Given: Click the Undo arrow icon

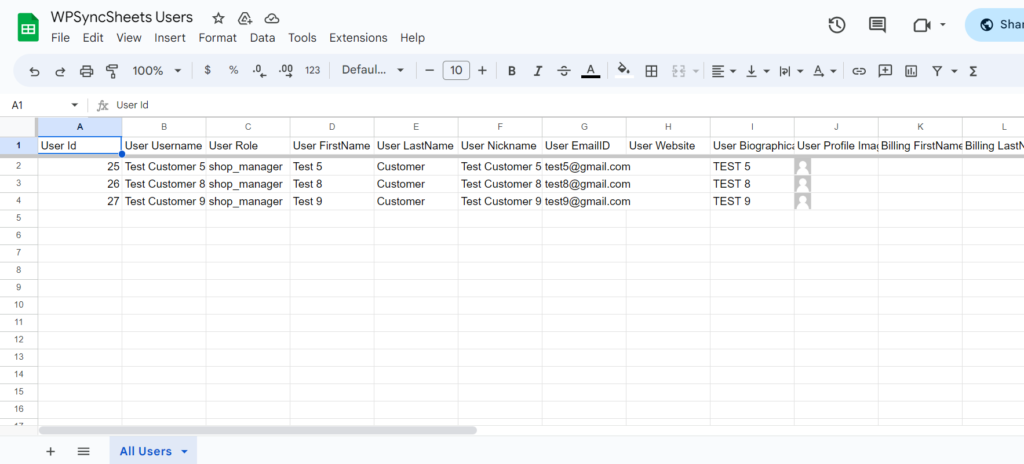Looking at the screenshot, I should point(35,71).
